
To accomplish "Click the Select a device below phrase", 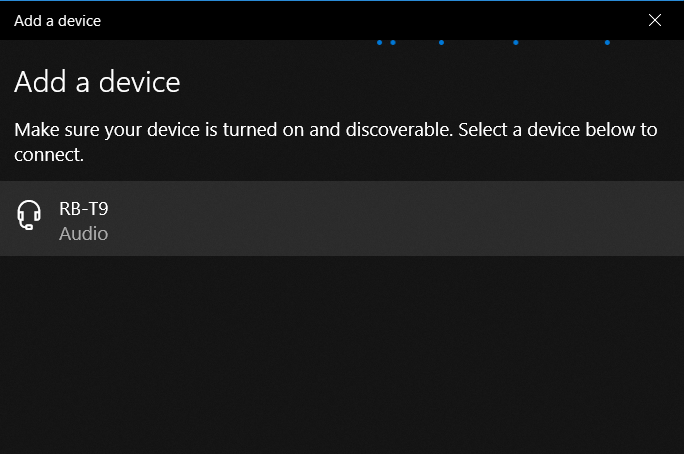I will [542, 130].
